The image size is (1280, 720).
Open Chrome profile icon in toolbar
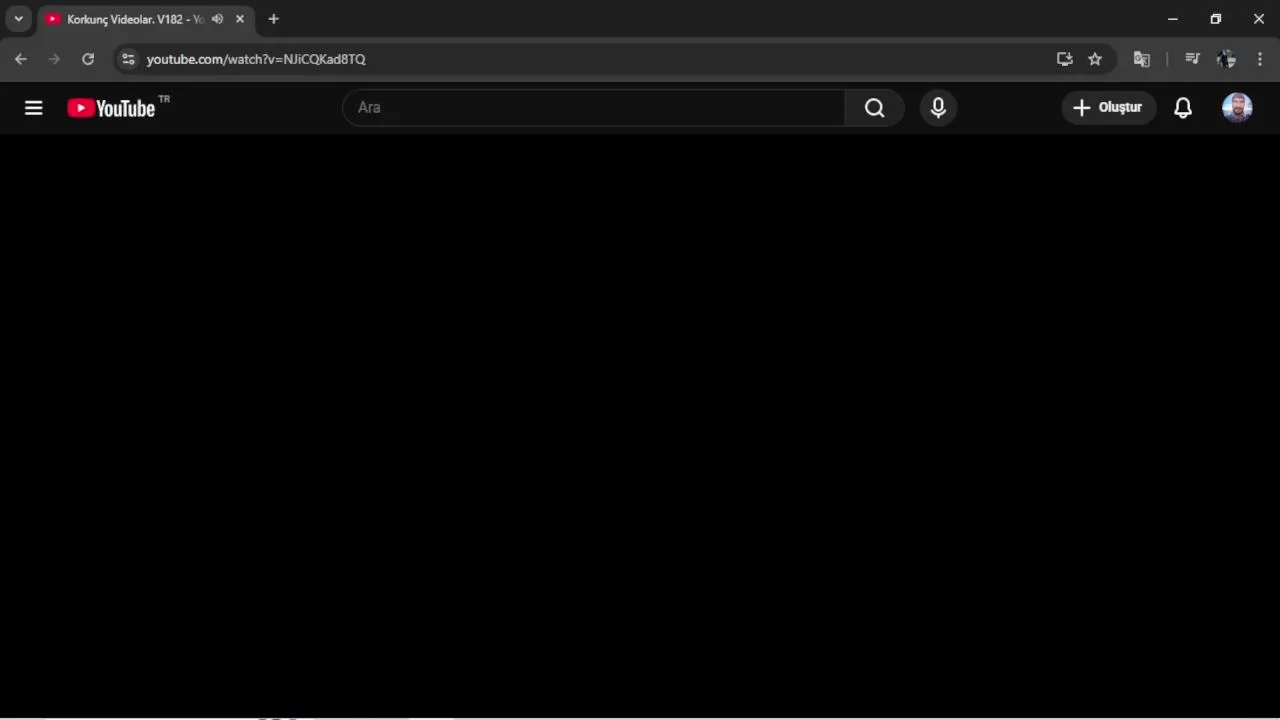pyautogui.click(x=1226, y=59)
